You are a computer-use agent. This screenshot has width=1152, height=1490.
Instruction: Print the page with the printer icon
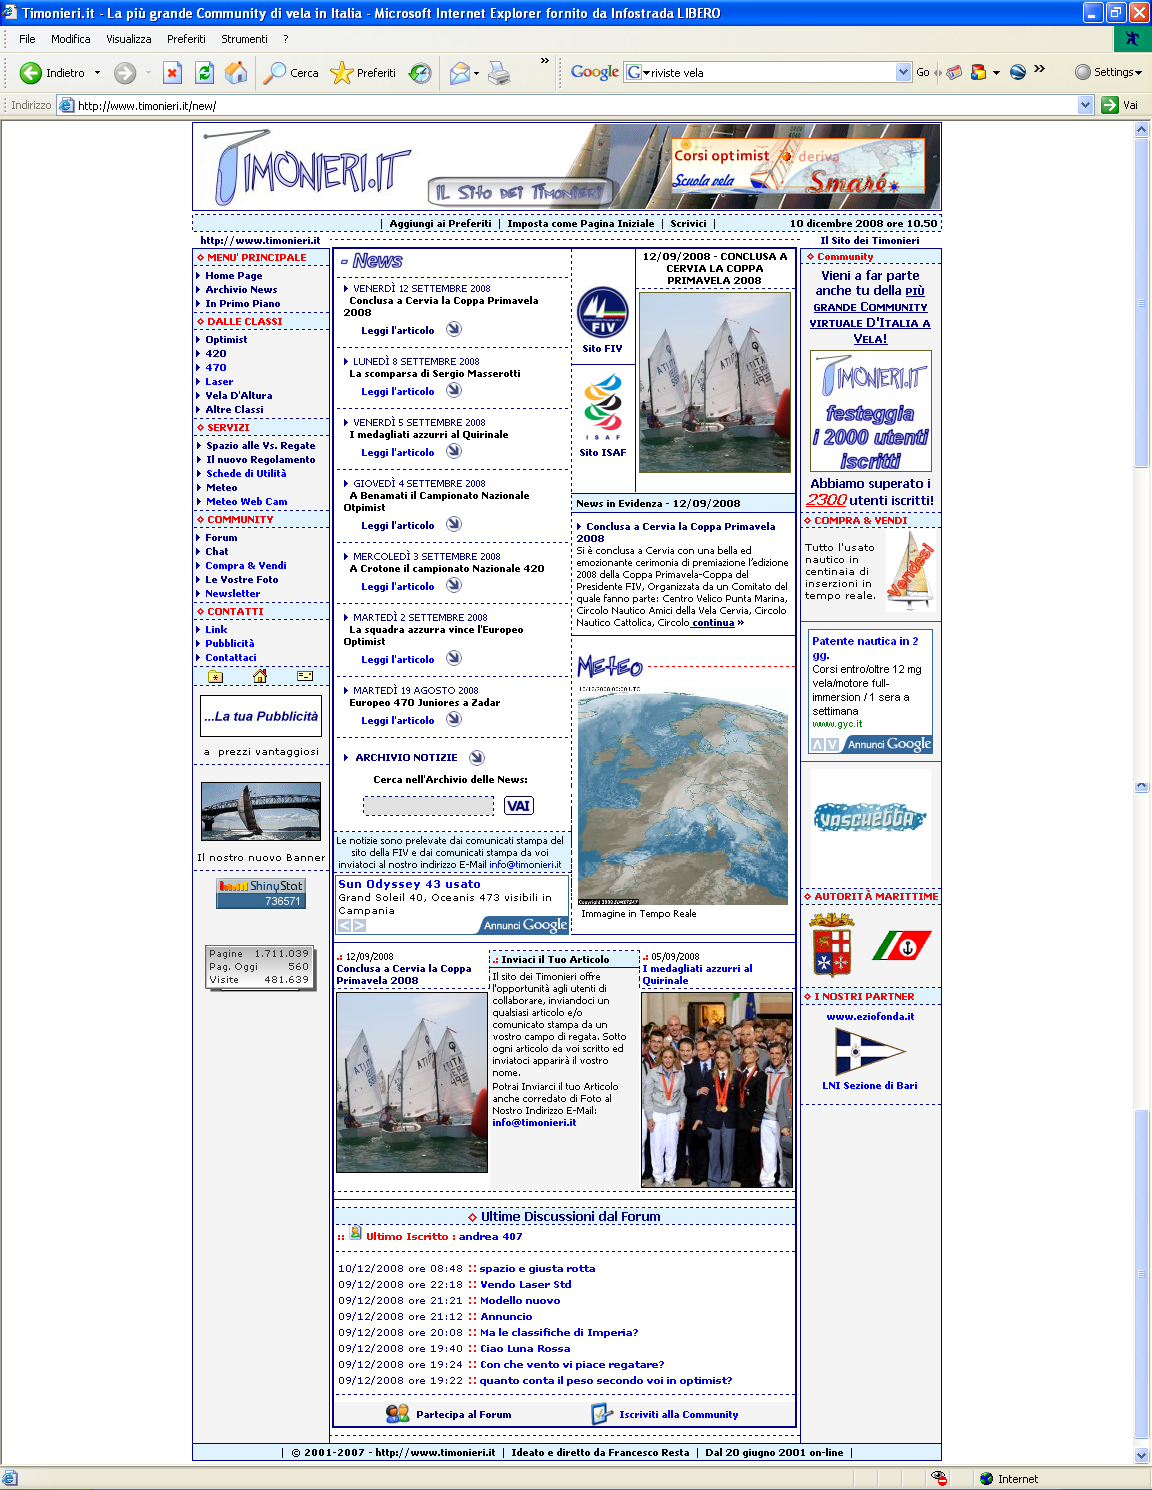point(500,73)
